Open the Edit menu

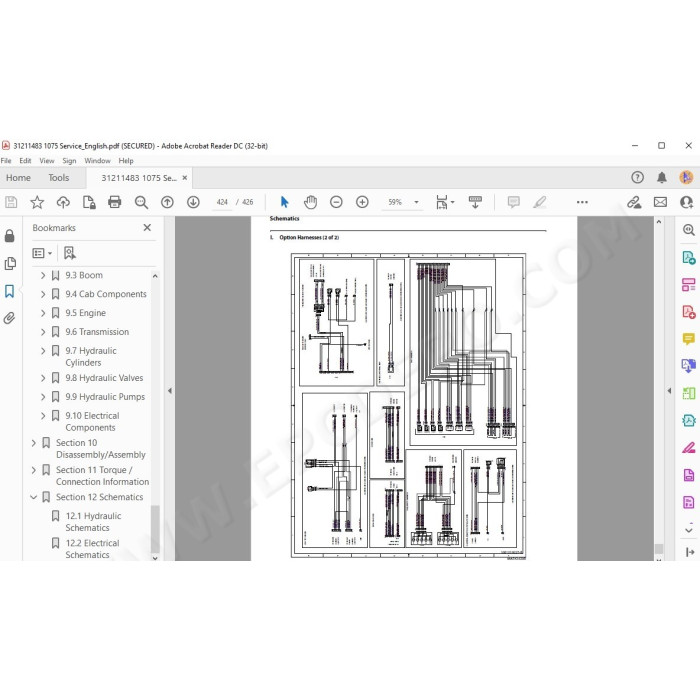click(x=25, y=161)
